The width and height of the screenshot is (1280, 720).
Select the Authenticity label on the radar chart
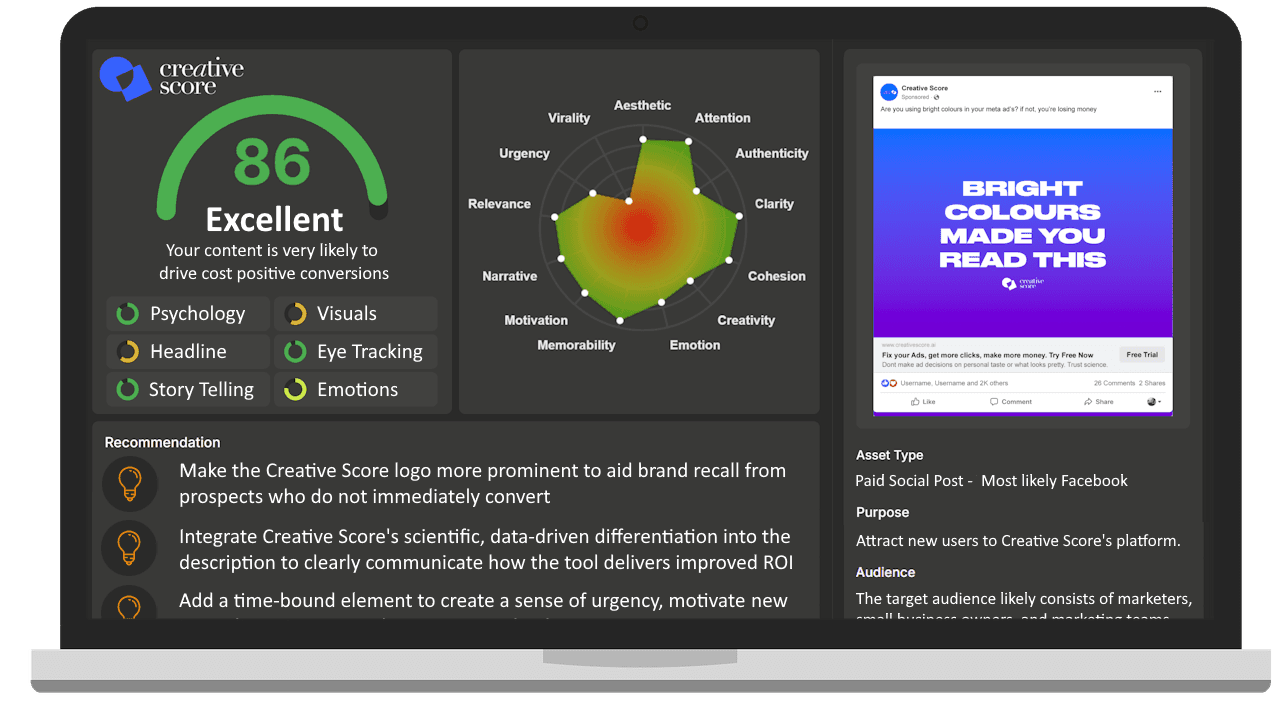pyautogui.click(x=772, y=153)
